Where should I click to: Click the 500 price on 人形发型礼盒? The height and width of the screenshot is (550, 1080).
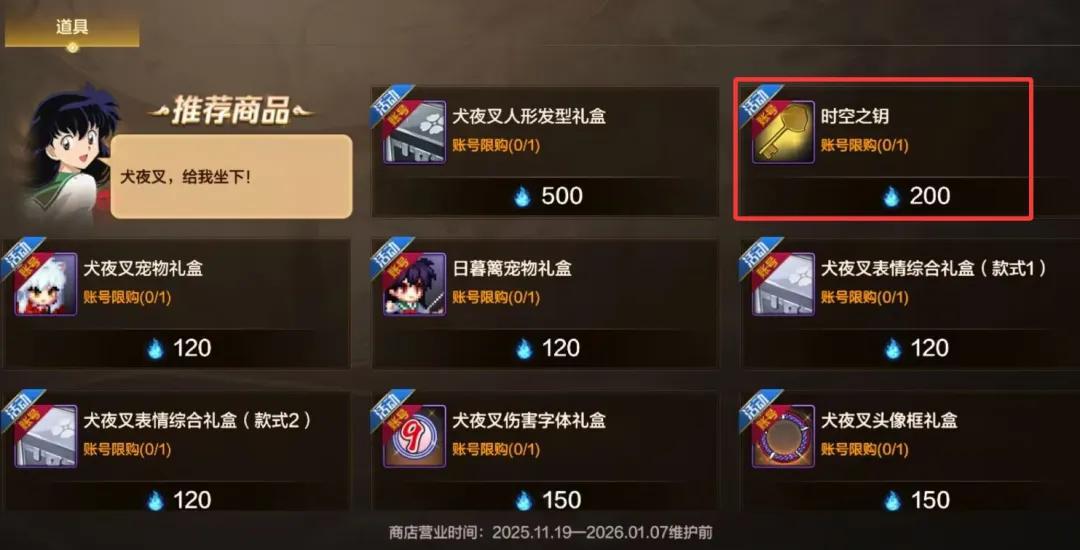pyautogui.click(x=548, y=196)
